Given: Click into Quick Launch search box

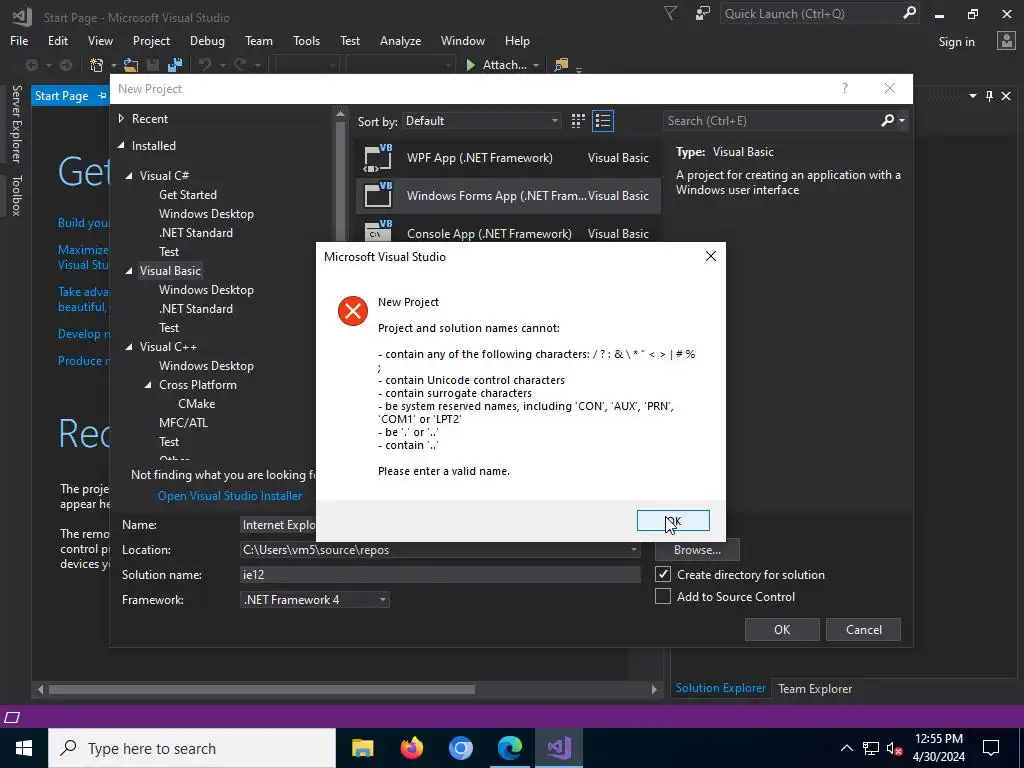Looking at the screenshot, I should pos(811,13).
